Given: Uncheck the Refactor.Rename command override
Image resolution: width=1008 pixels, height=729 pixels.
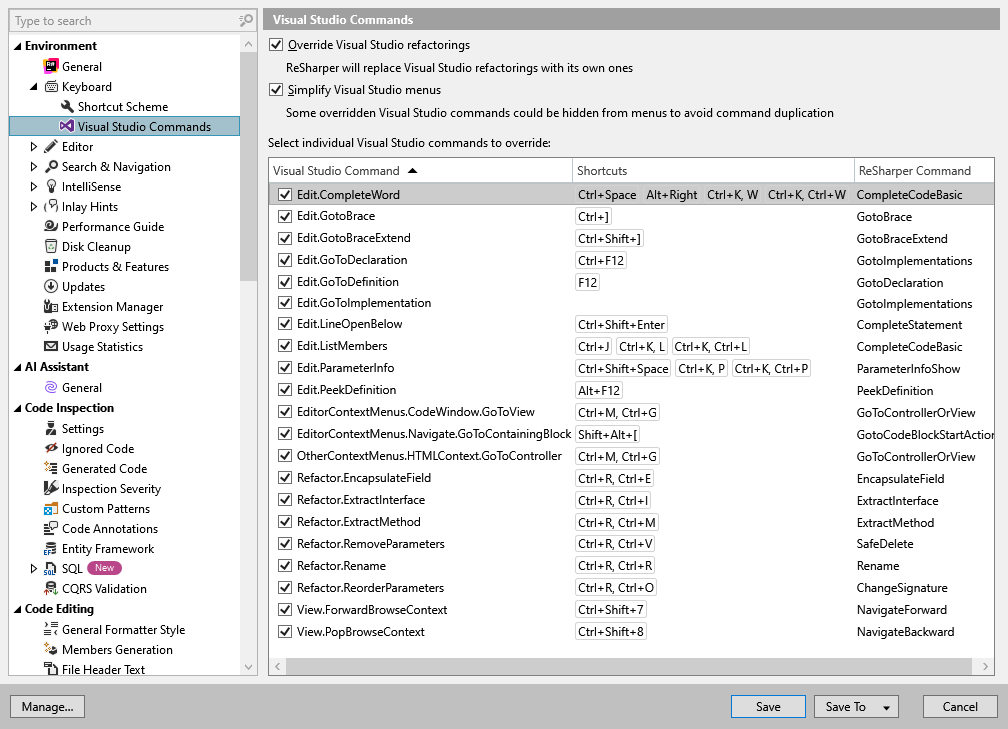Looking at the screenshot, I should click(x=285, y=565).
